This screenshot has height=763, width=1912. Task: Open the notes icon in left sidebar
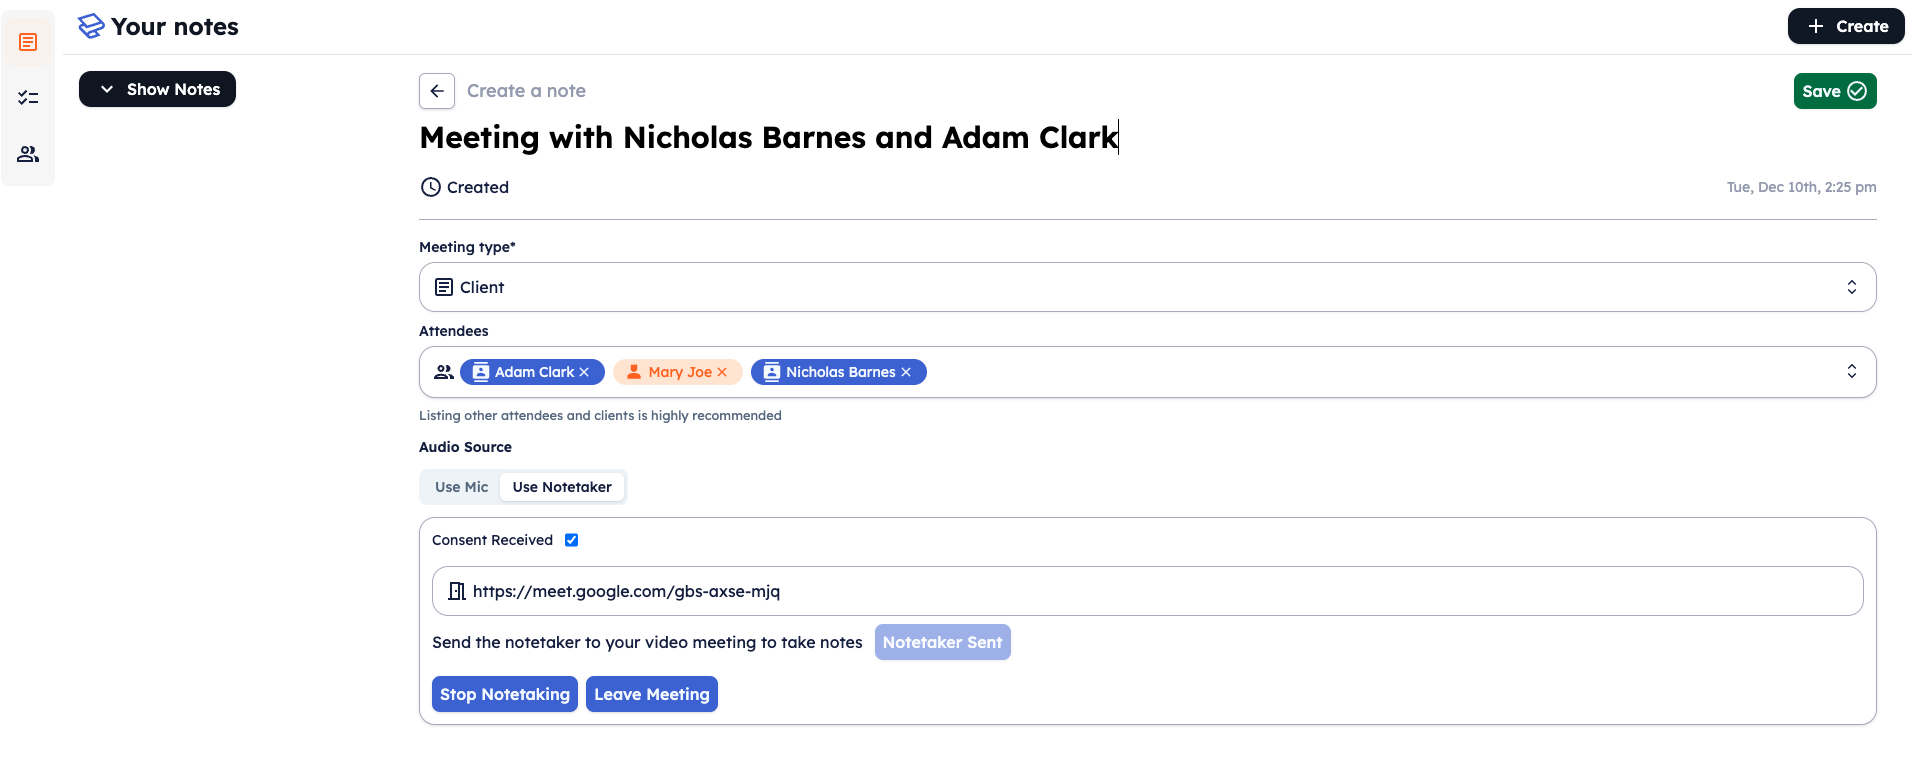click(x=28, y=42)
